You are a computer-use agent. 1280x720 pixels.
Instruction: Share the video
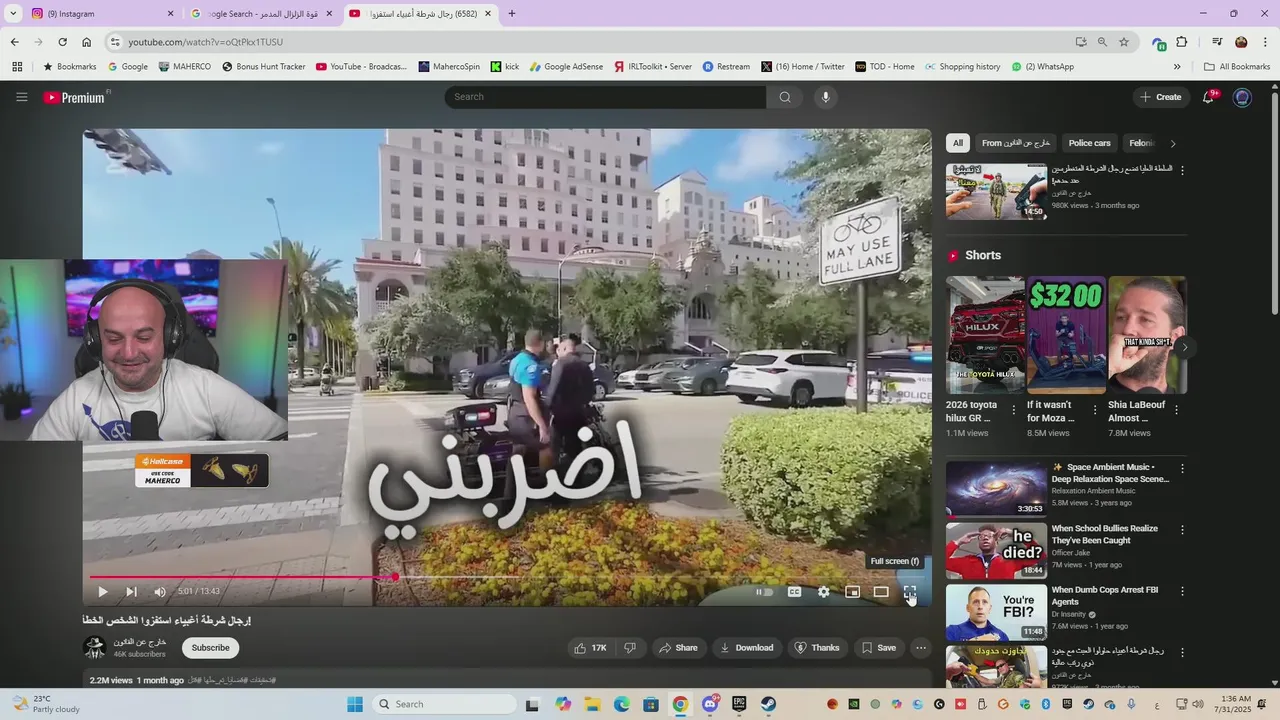click(678, 648)
